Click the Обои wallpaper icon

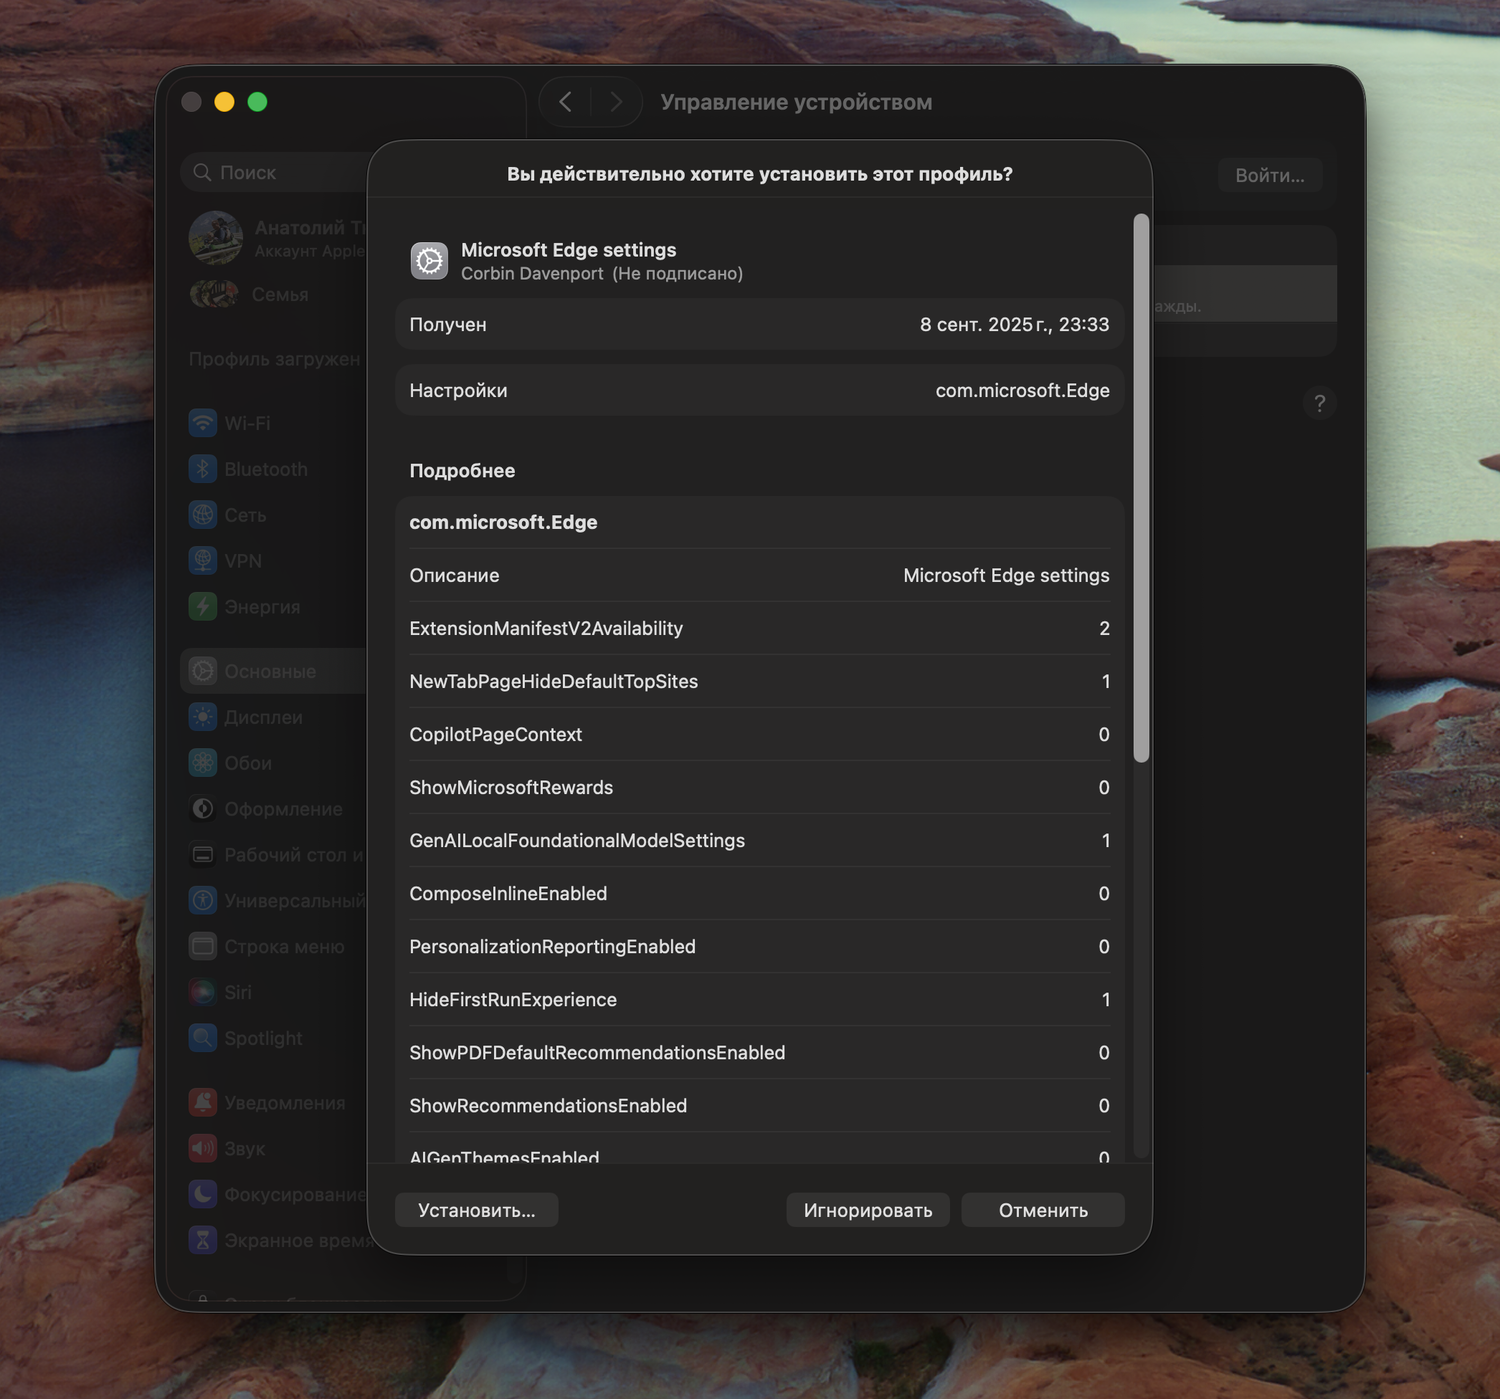(203, 763)
